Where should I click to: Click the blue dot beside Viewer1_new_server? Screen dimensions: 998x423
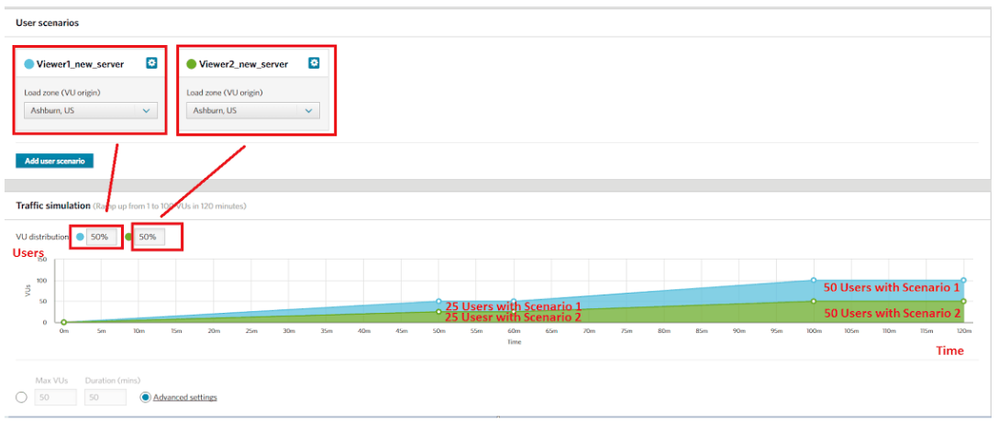30,64
